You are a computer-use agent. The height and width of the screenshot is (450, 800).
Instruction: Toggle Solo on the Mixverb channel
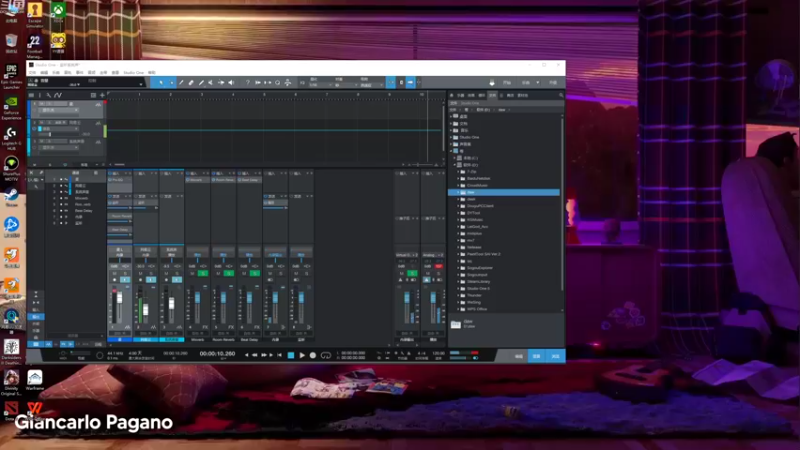click(x=203, y=273)
